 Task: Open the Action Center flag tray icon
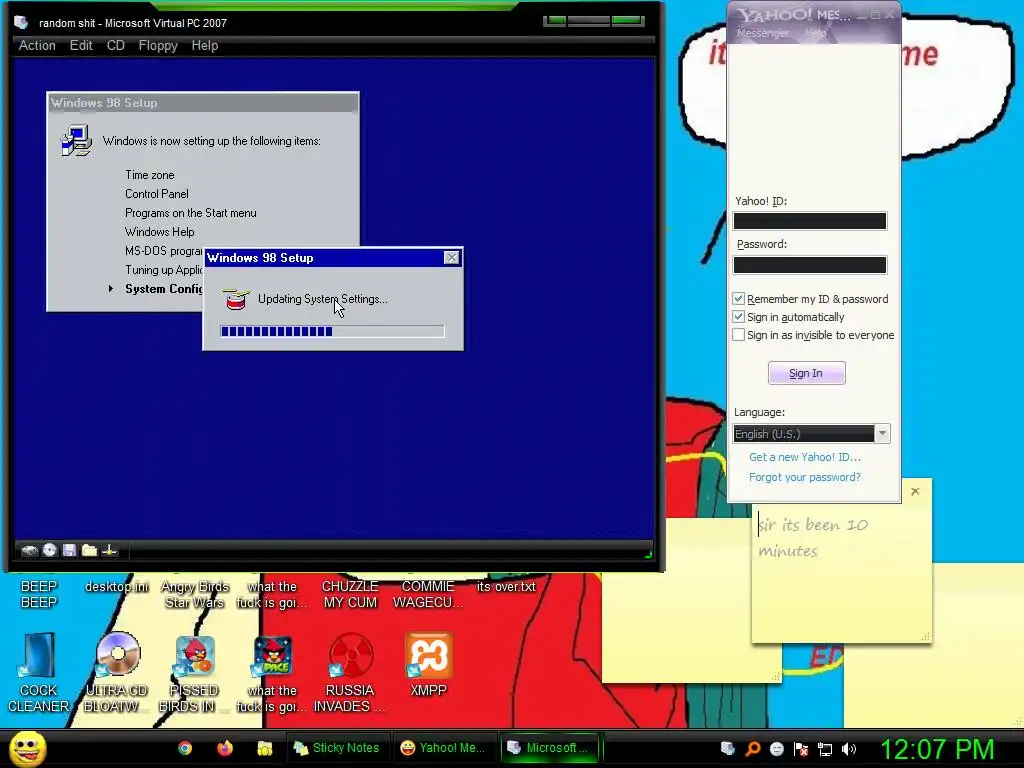pos(801,749)
